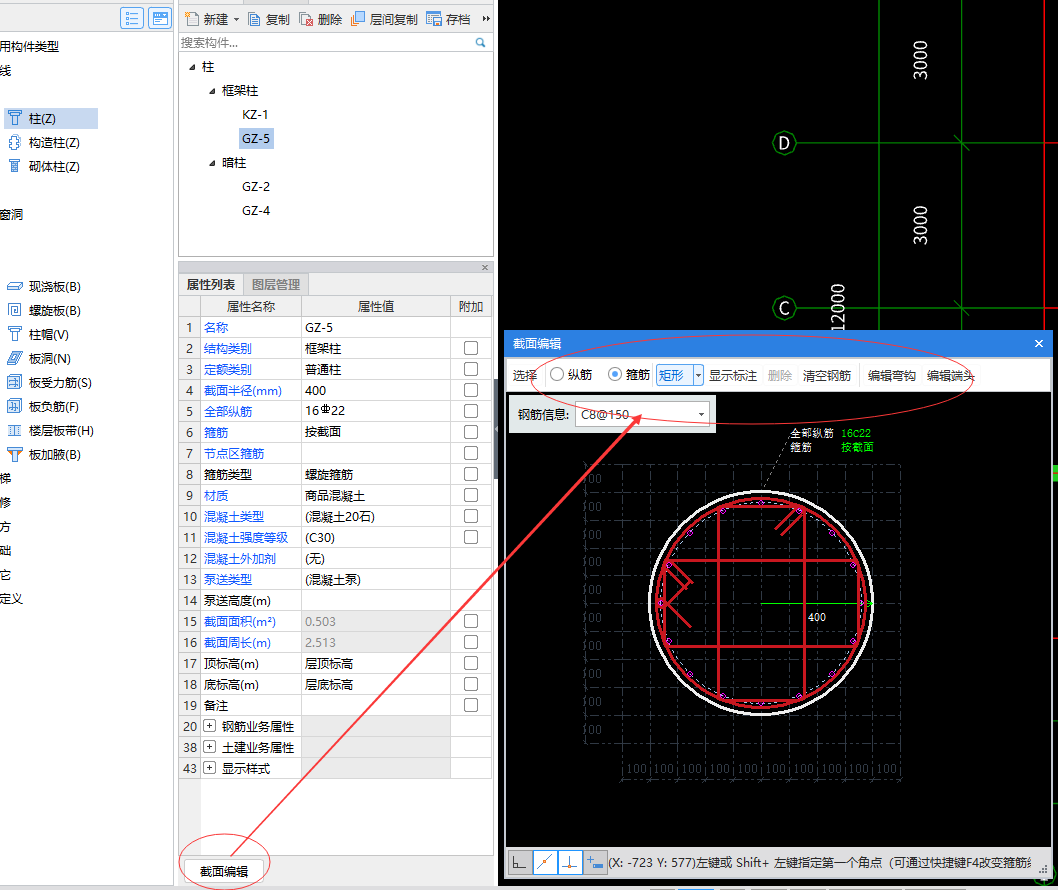Collapse the 暗柱 tree node
1058x890 pixels.
click(x=212, y=163)
